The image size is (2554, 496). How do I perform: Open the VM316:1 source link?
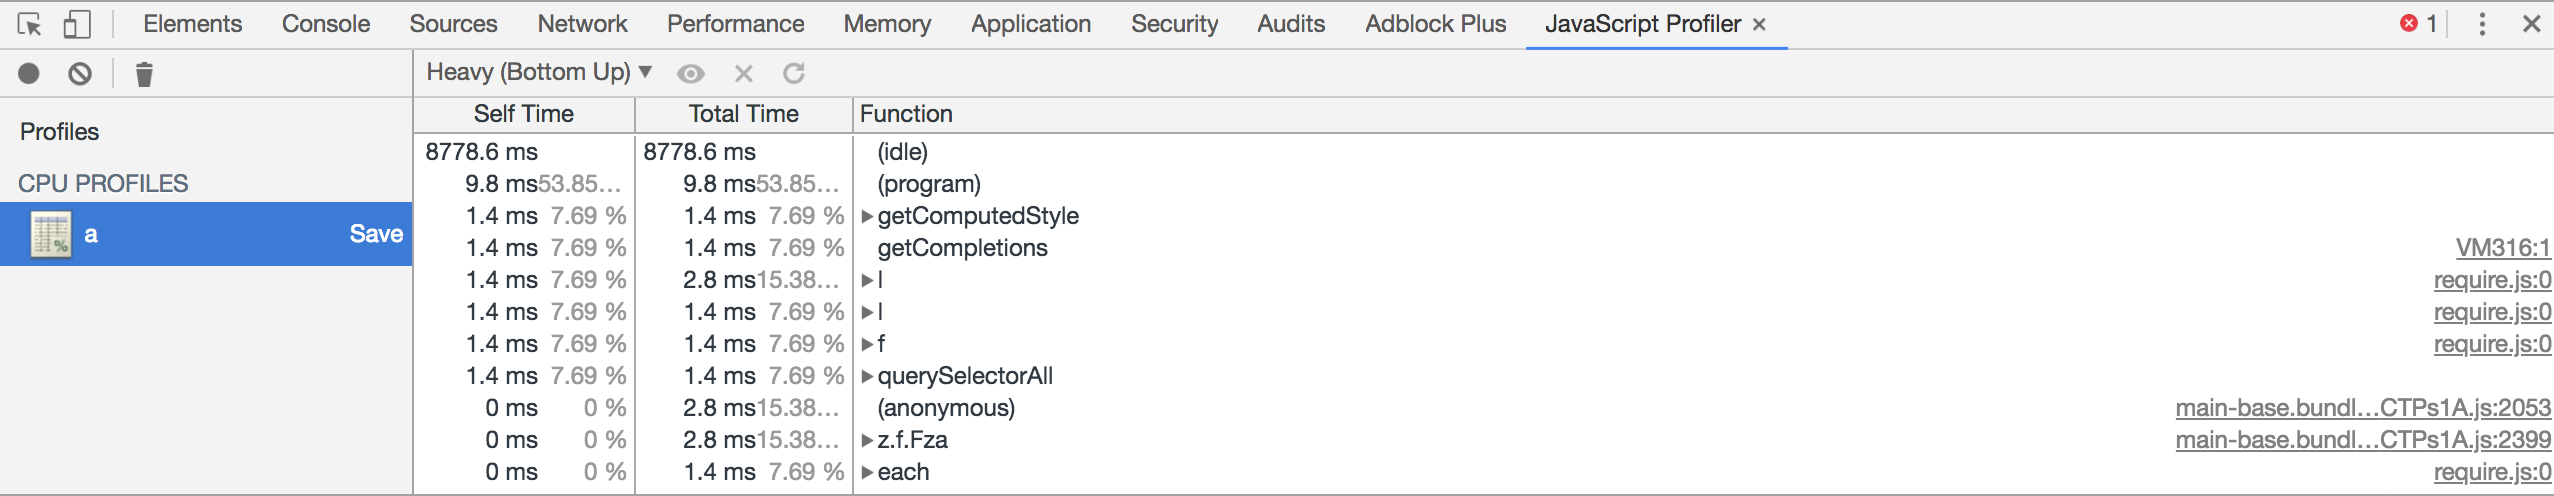2502,248
